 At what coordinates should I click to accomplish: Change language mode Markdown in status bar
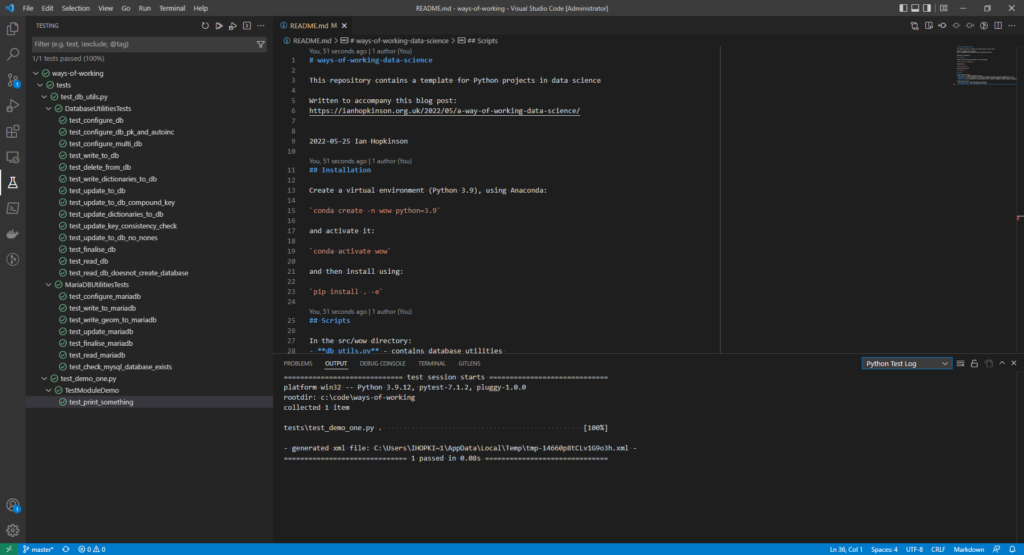click(x=968, y=549)
